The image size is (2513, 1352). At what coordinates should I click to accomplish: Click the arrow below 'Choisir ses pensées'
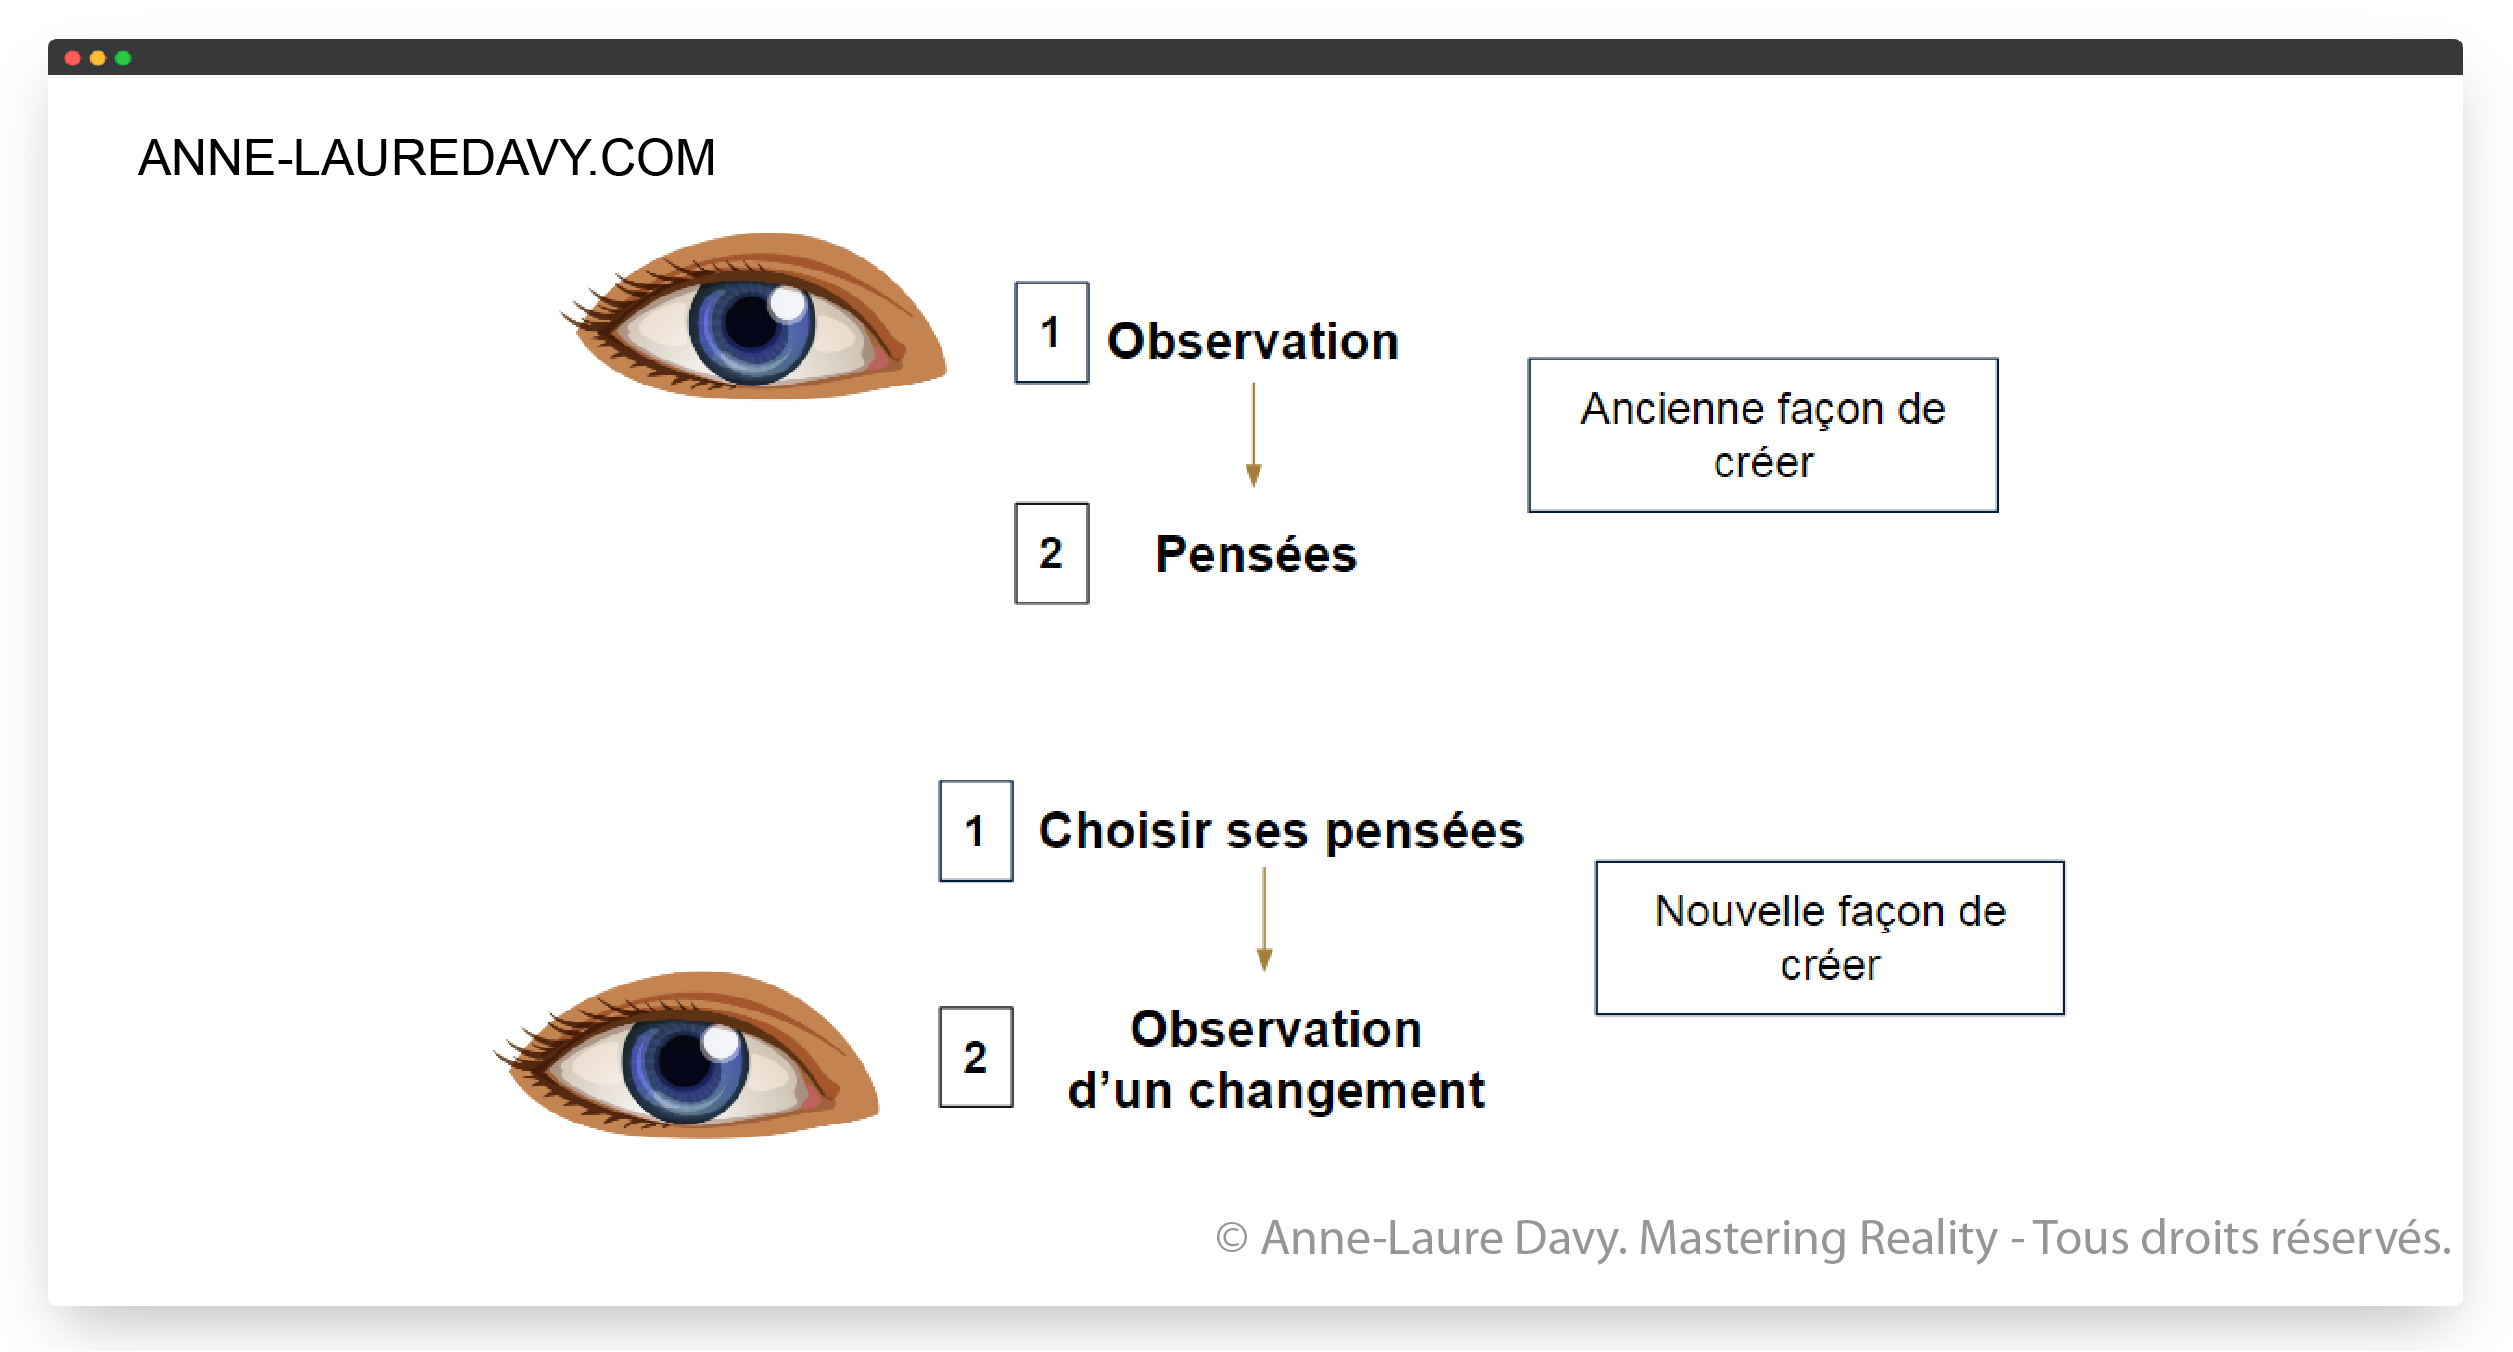click(x=1264, y=919)
